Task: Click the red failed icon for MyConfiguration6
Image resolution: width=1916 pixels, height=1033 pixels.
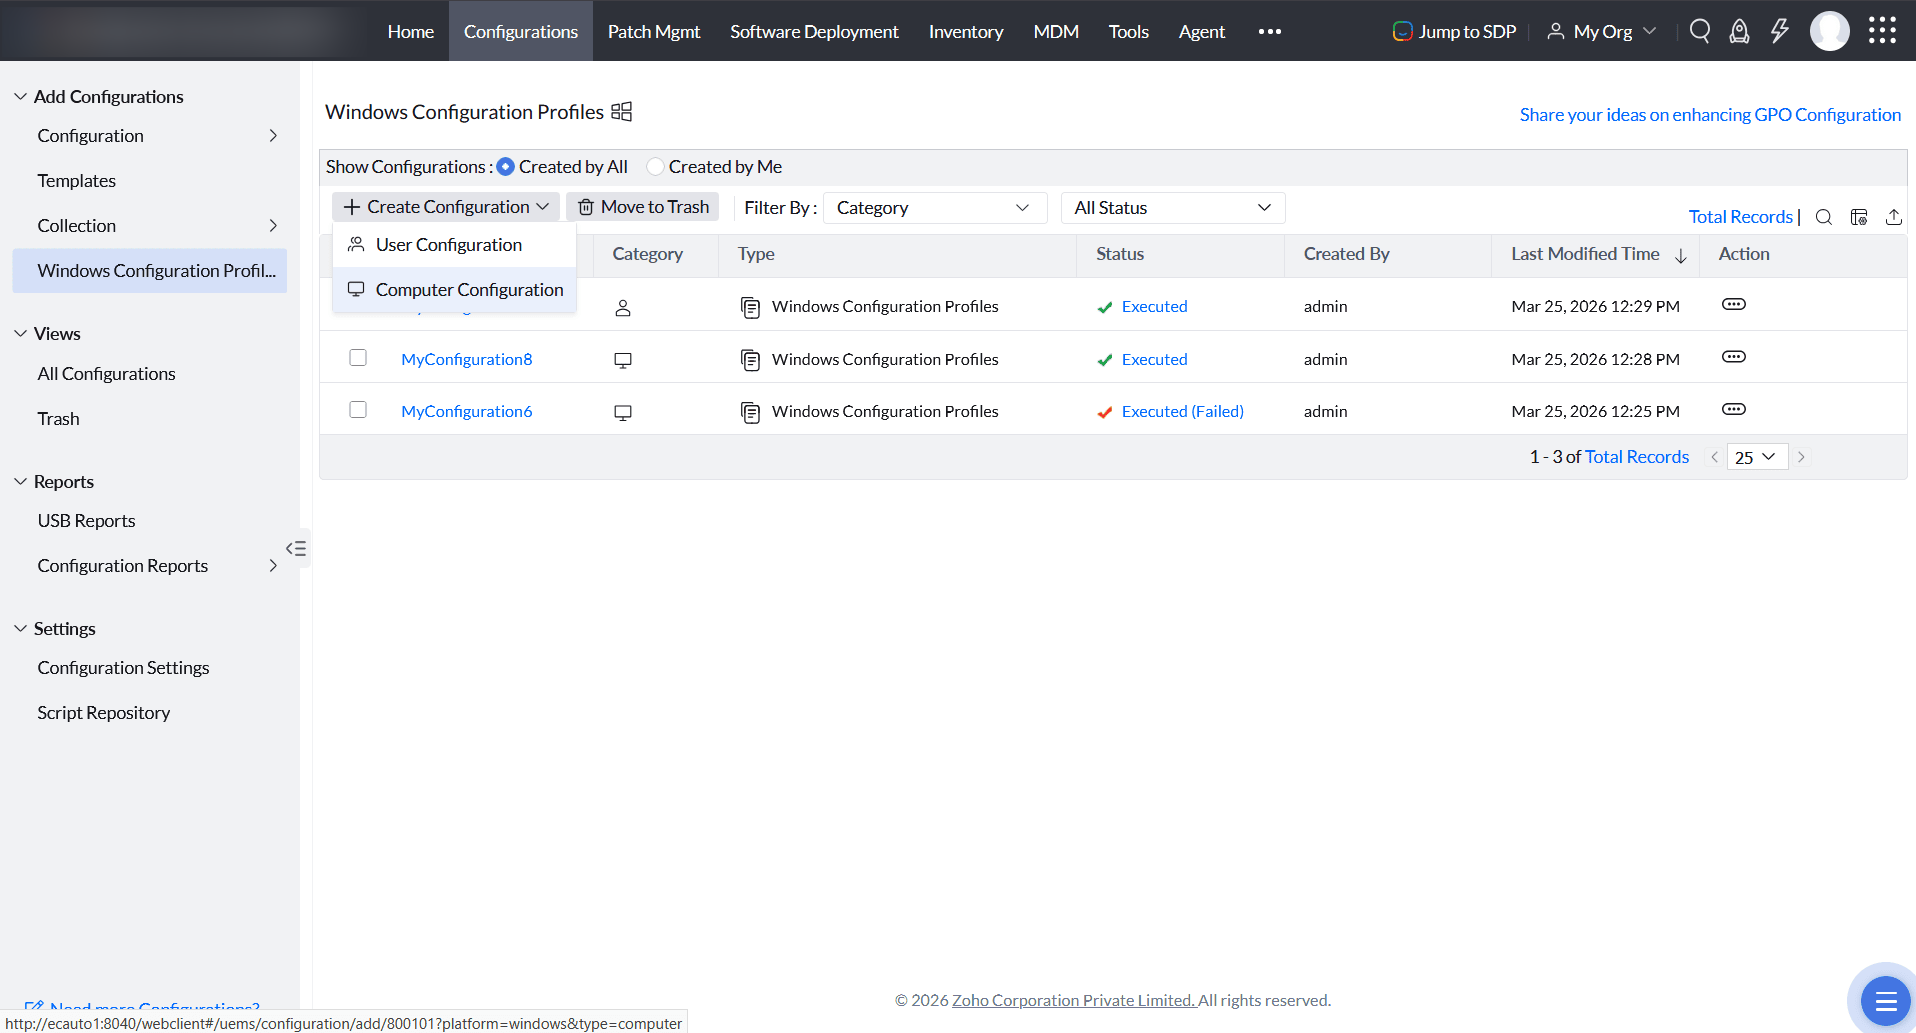Action: point(1105,412)
